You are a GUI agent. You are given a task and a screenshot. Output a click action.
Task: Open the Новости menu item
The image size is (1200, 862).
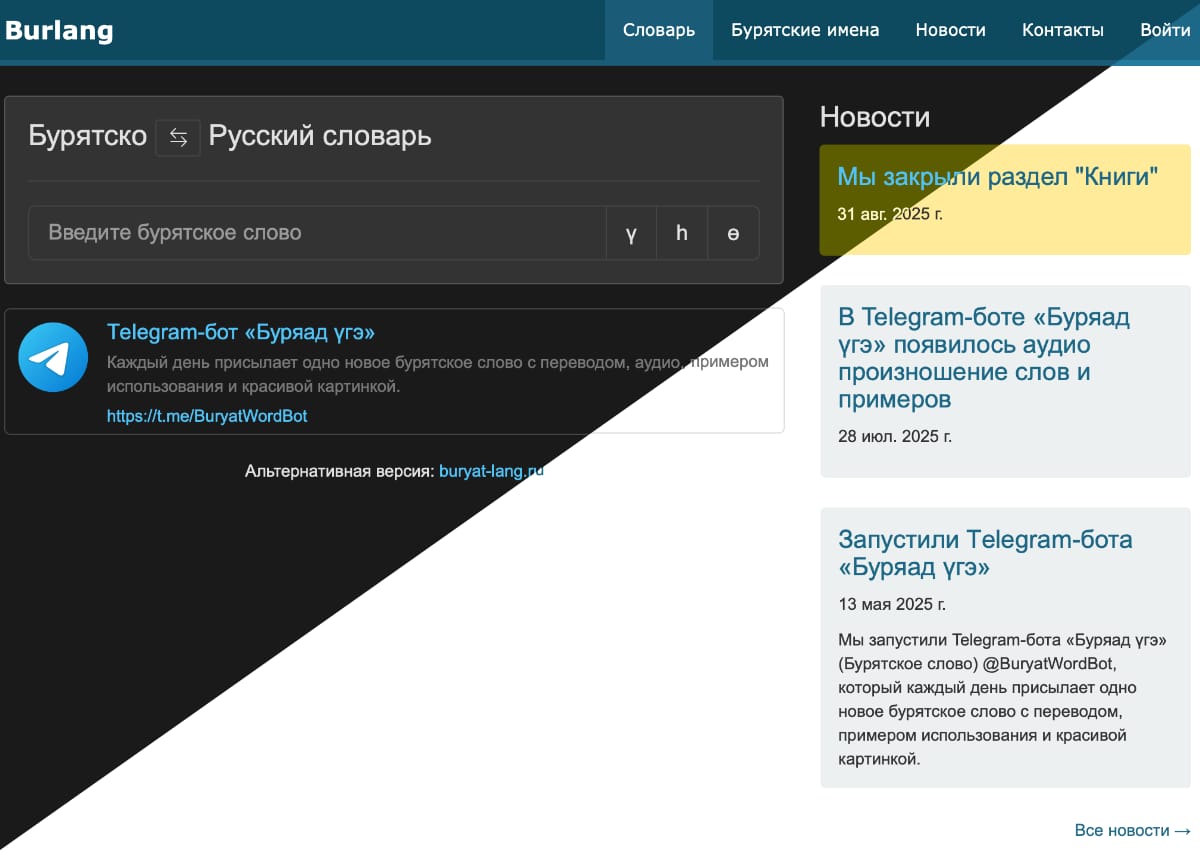click(950, 30)
